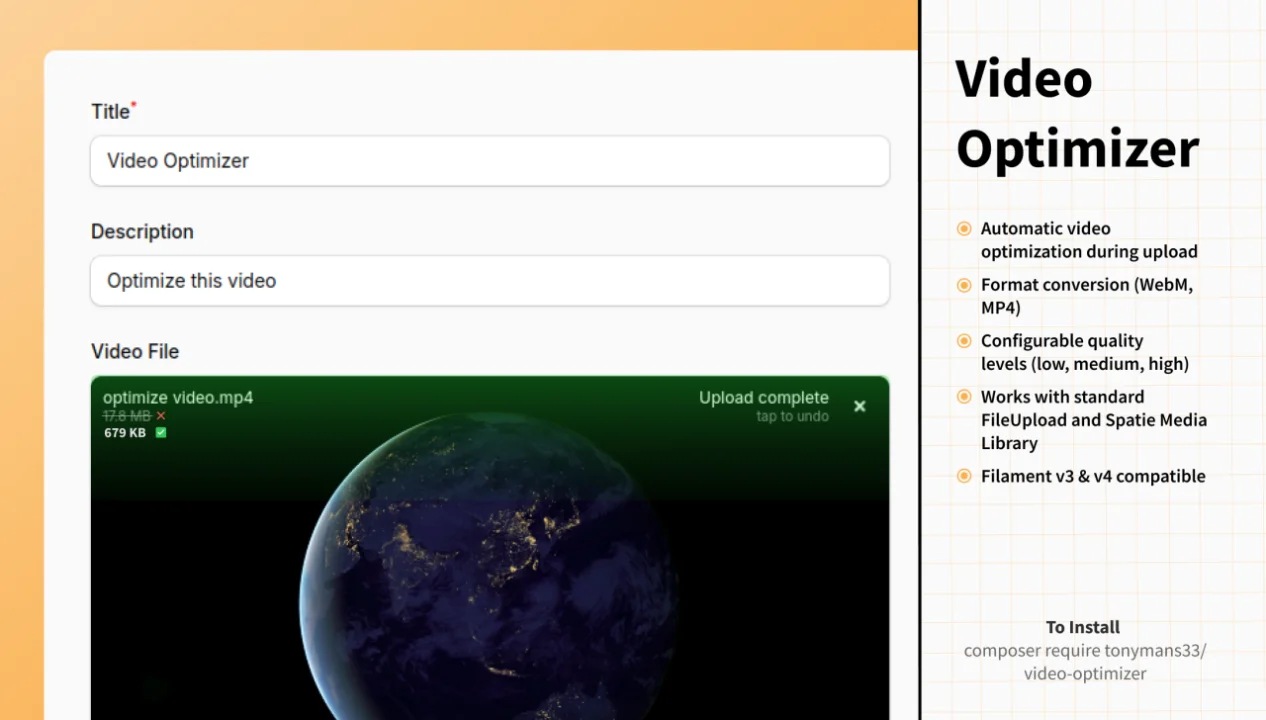The height and width of the screenshot is (720, 1266).
Task: Click the bullet beside Filament v3 & v4 compatible
Action: tap(963, 476)
